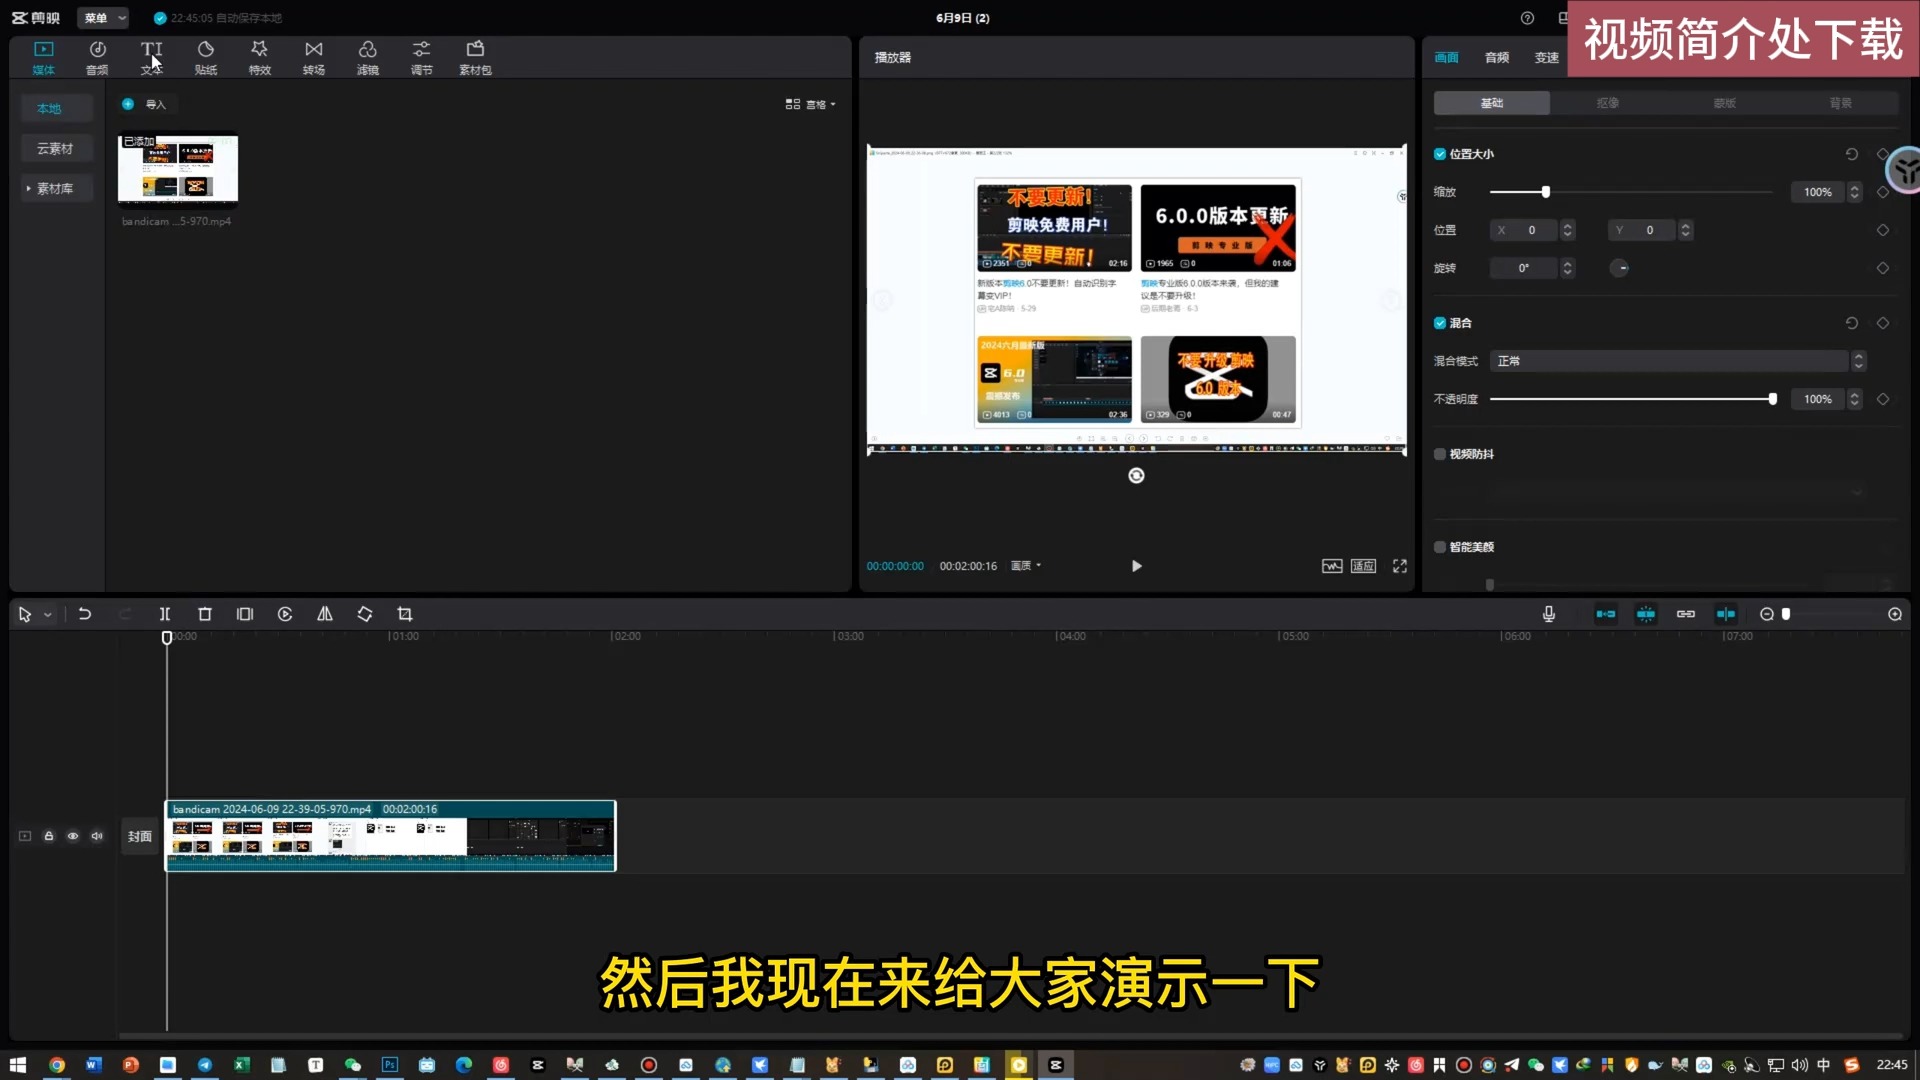This screenshot has width=1920, height=1080.
Task: Click the Delete trash icon in the timeline toolbar
Action: 205,614
